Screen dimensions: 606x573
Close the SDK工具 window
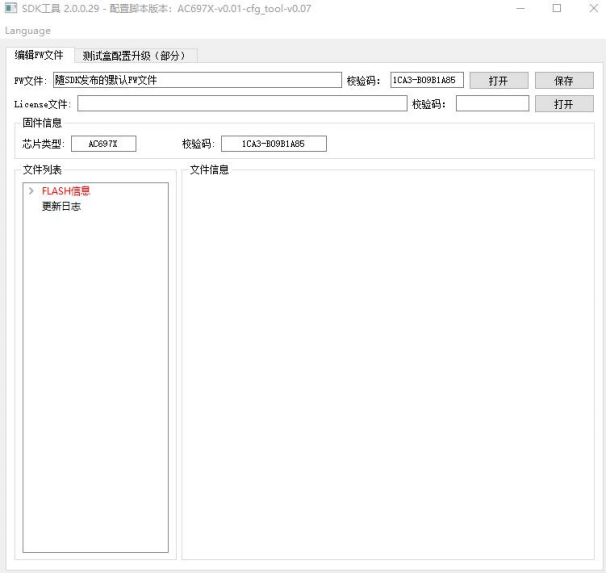[594, 8]
